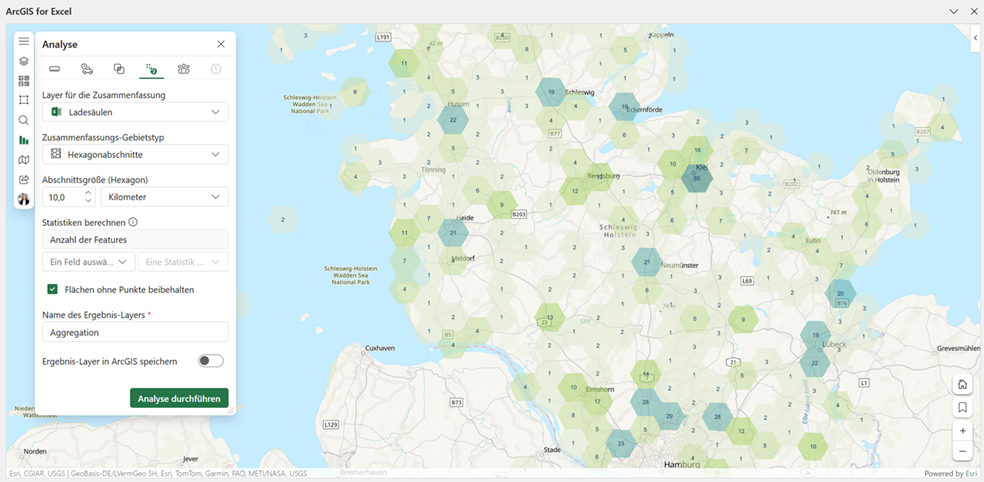Click the map Home extent button
The width and height of the screenshot is (984, 482).
[x=962, y=384]
